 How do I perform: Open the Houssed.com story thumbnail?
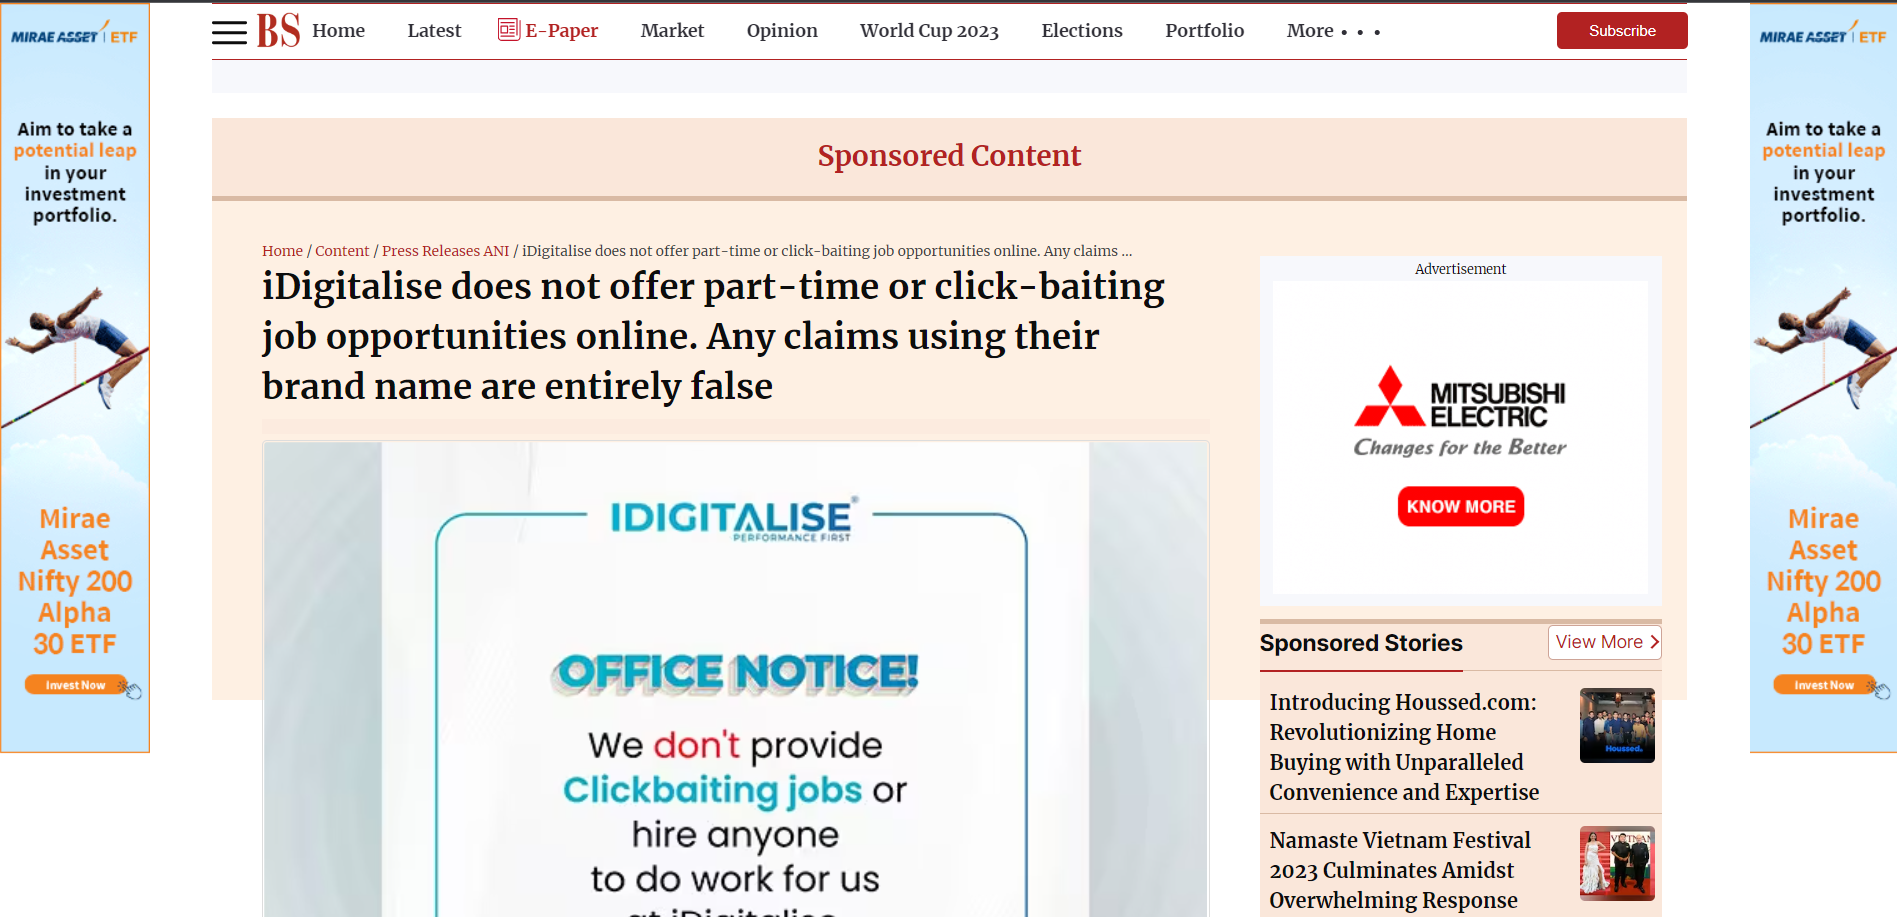pyautogui.click(x=1617, y=725)
